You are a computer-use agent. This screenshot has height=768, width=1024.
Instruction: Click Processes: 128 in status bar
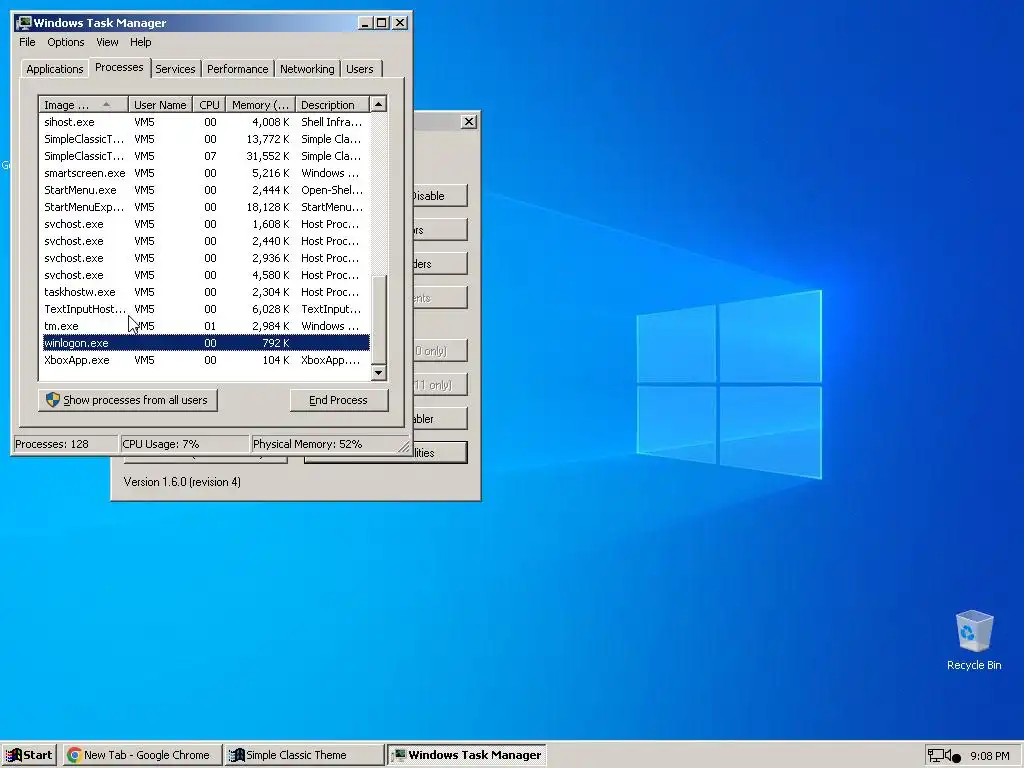[65, 444]
